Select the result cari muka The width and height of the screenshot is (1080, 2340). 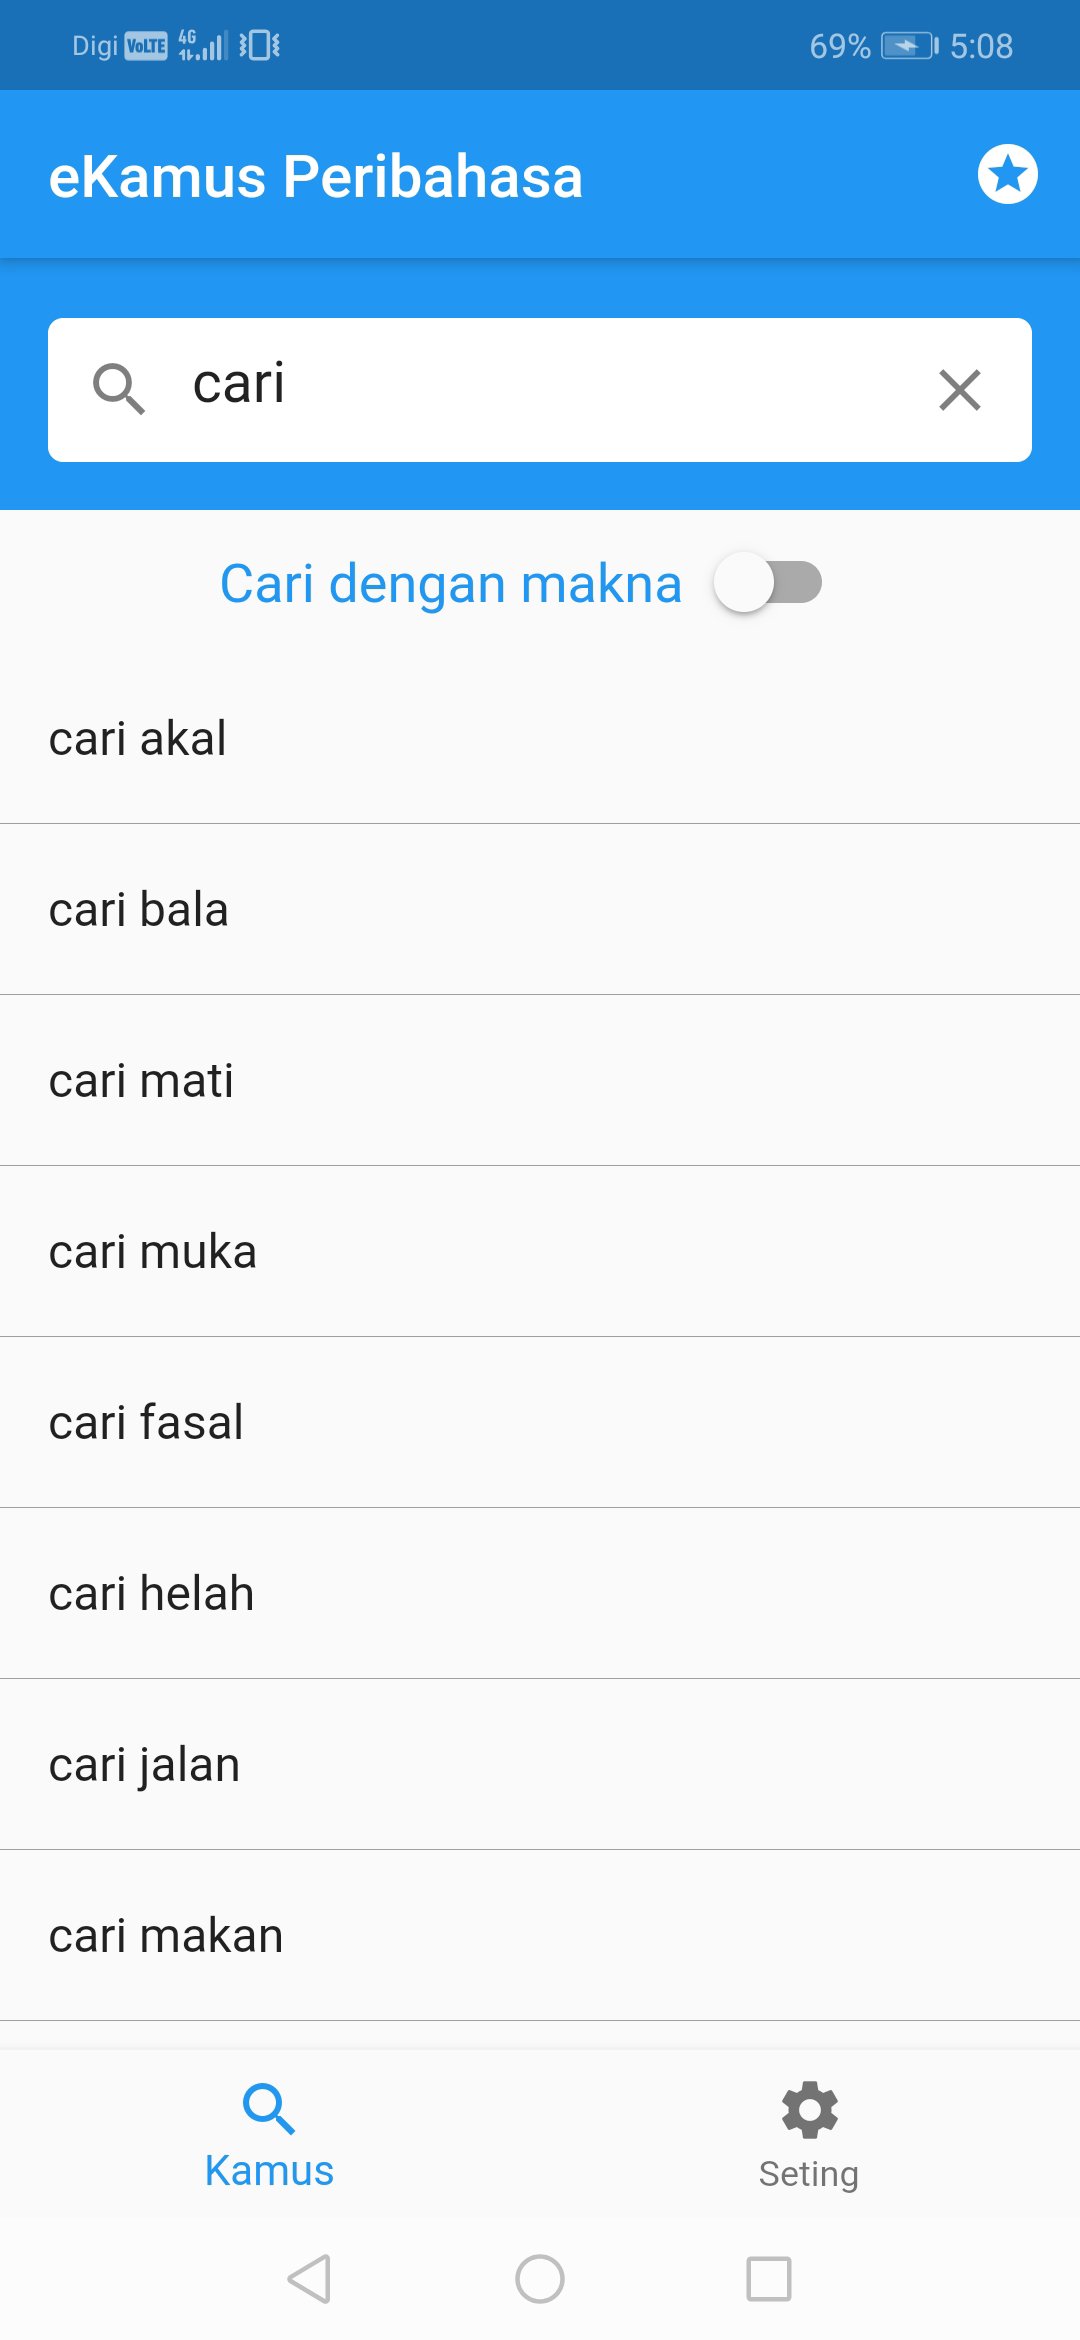(540, 1252)
